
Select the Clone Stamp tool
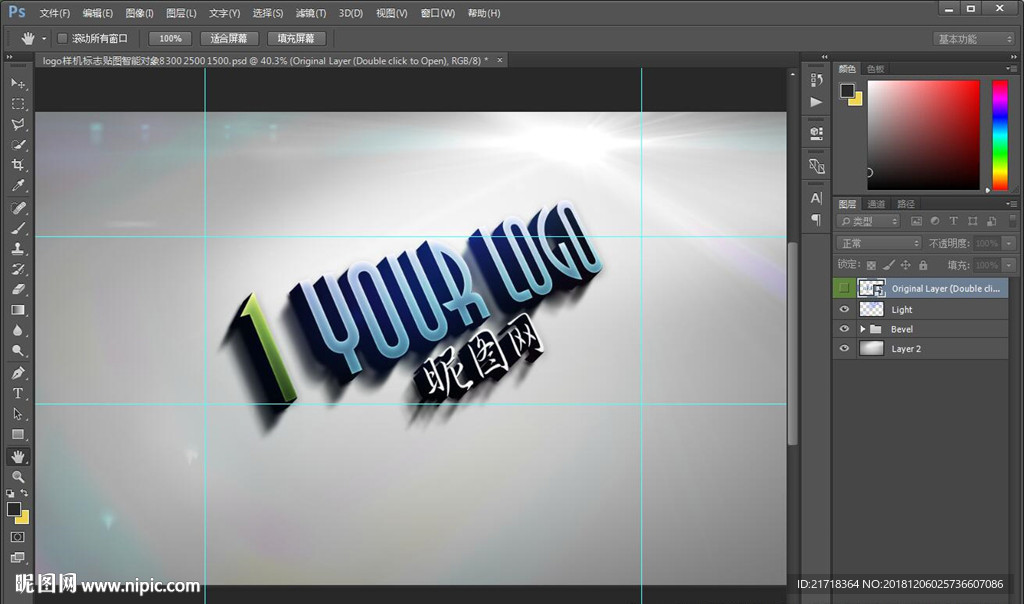18,249
